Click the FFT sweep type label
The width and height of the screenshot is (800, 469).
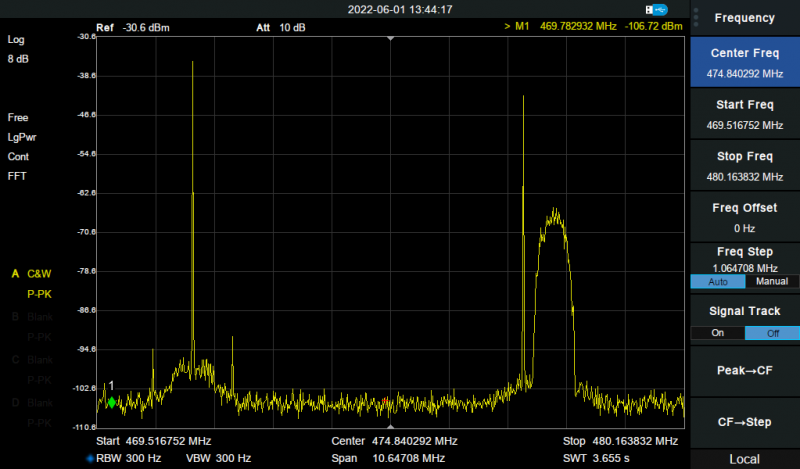(17, 176)
